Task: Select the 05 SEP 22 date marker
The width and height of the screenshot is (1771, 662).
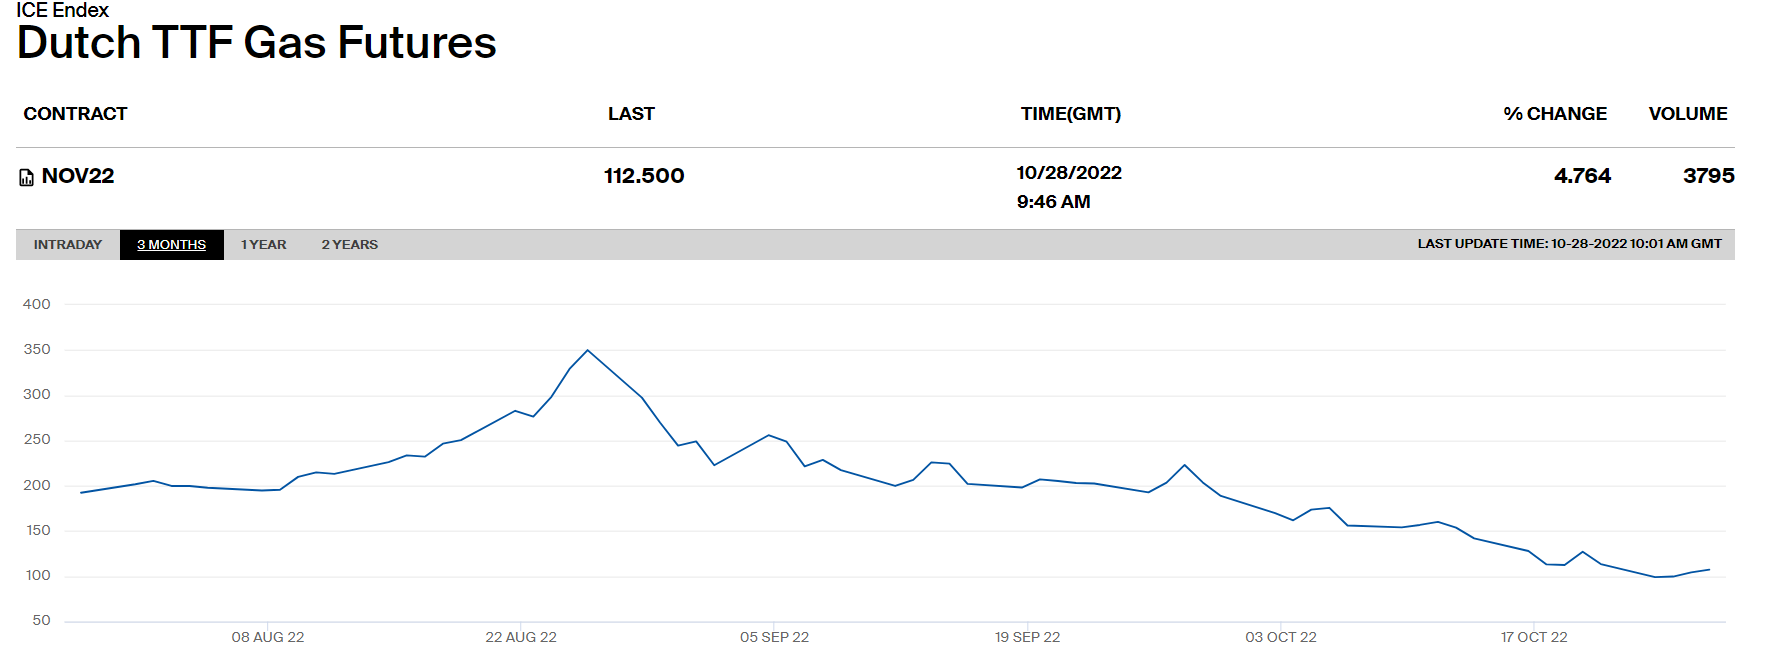Action: click(774, 637)
